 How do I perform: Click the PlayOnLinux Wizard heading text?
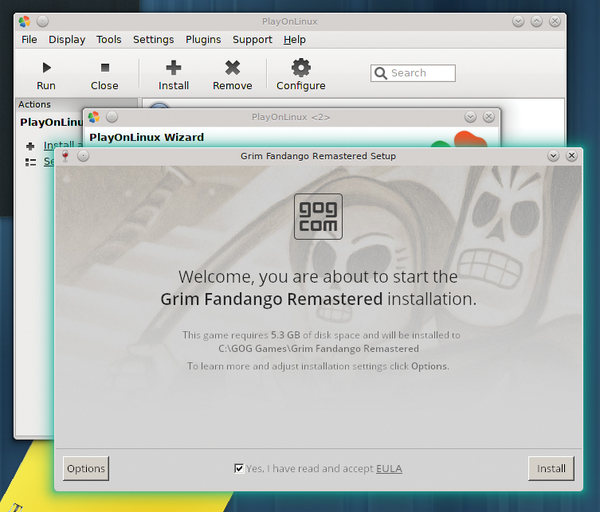coord(147,137)
